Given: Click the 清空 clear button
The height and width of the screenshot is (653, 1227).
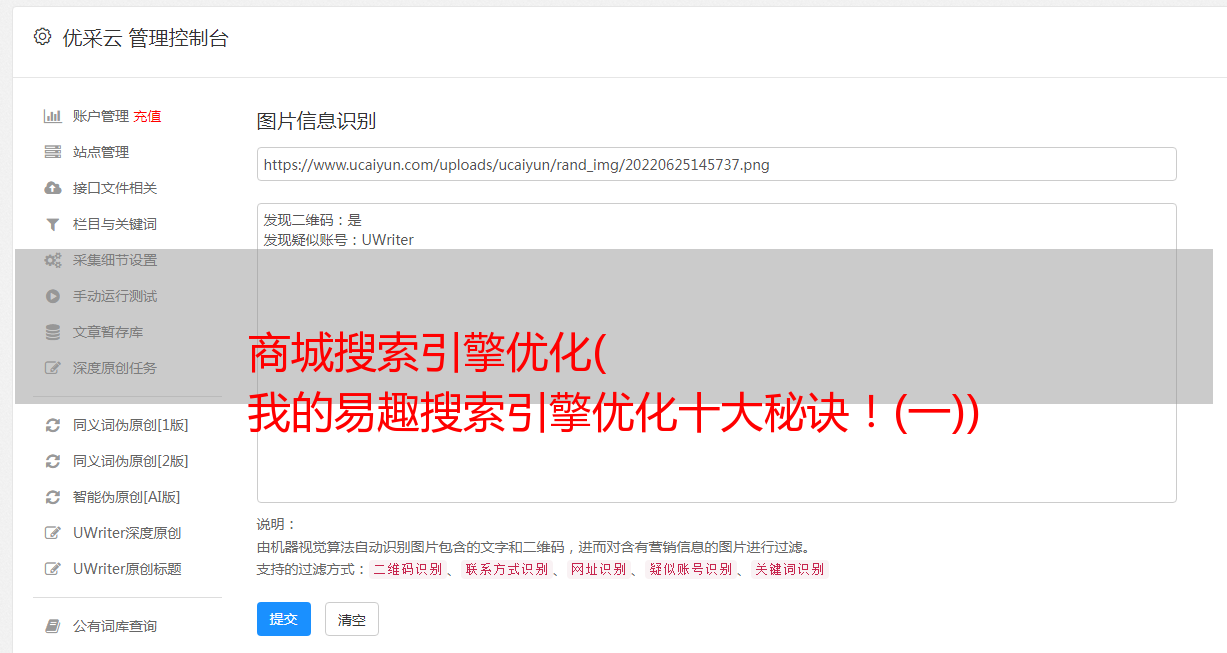Looking at the screenshot, I should click(352, 619).
